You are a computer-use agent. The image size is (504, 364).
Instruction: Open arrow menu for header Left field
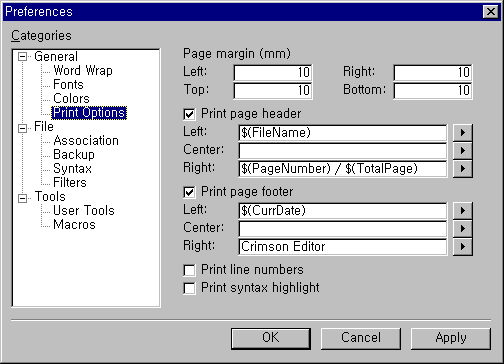[x=463, y=133]
